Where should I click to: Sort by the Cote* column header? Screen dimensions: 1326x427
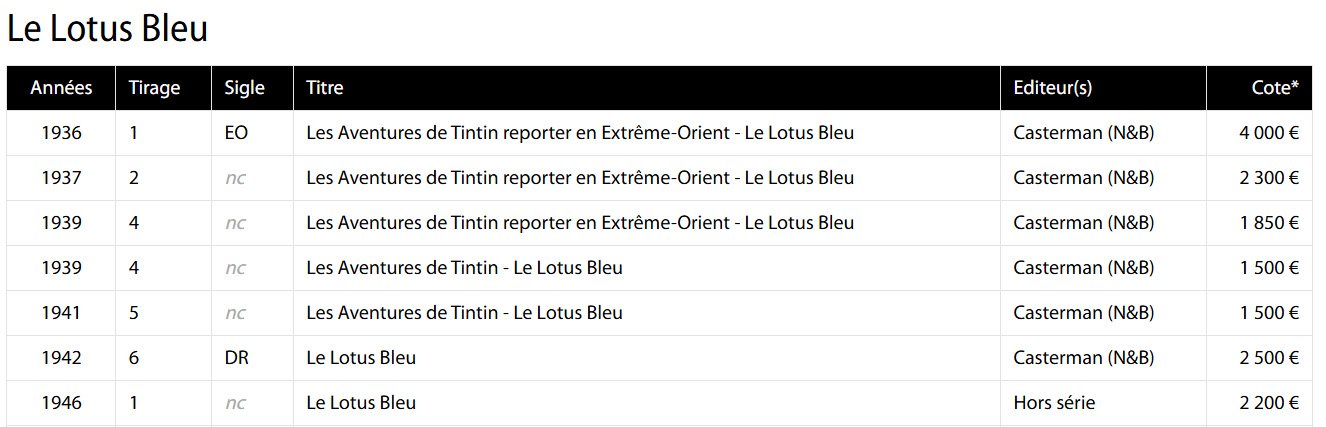pyautogui.click(x=1275, y=88)
